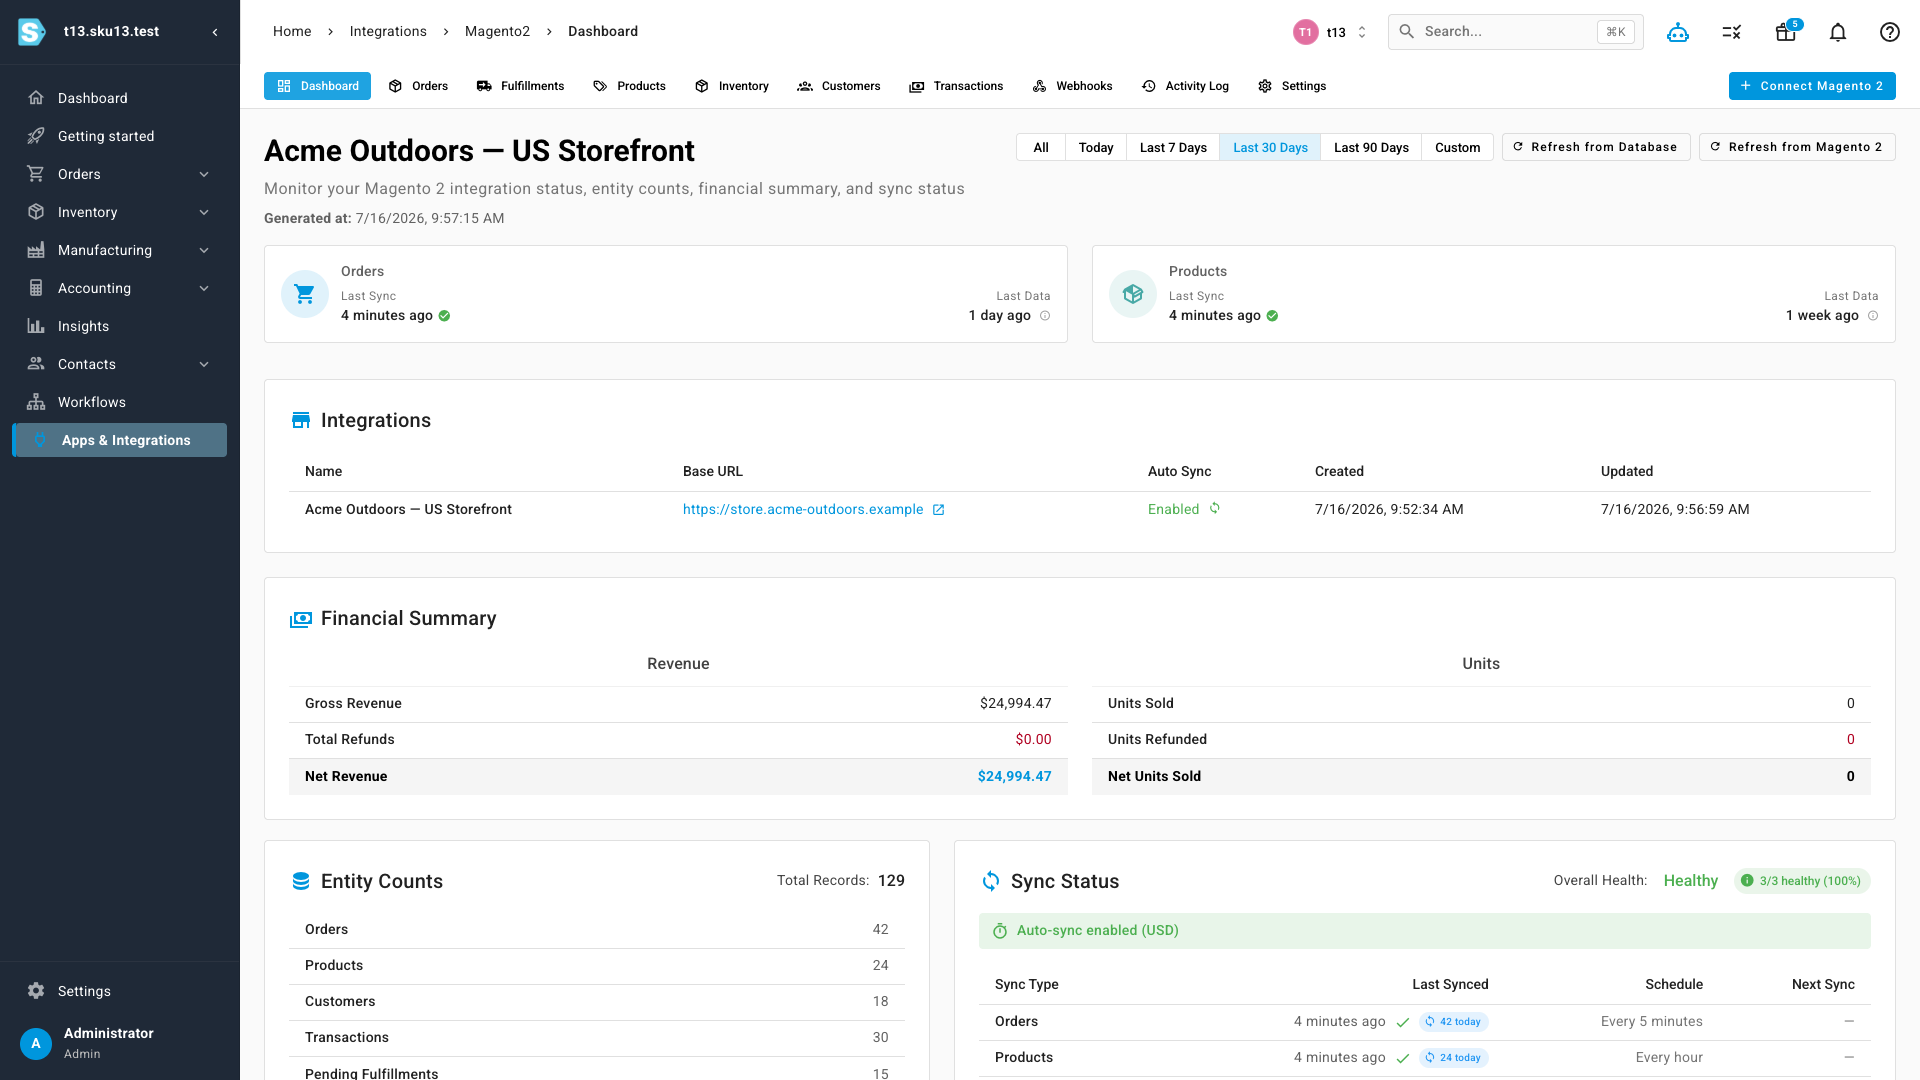Click the Integrations section storefront icon
1920x1080 pixels.
pos(300,420)
